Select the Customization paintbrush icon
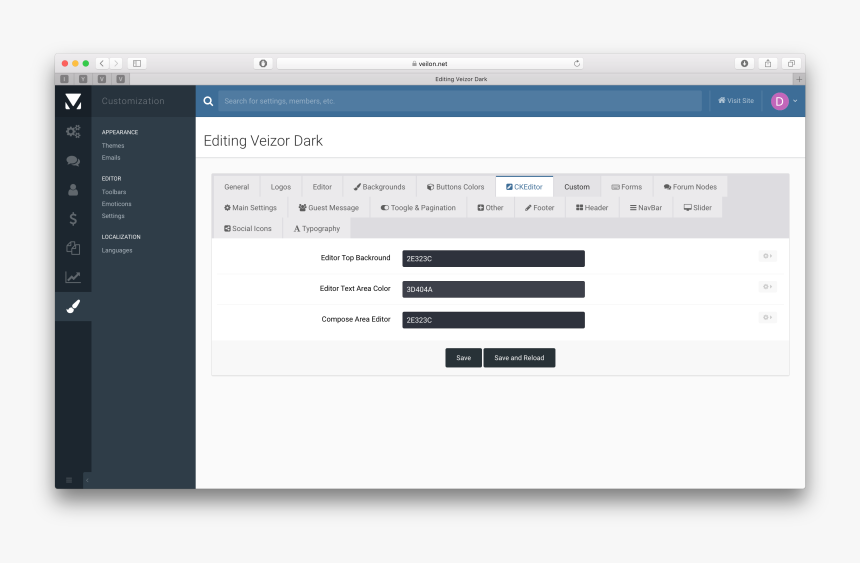 [73, 306]
